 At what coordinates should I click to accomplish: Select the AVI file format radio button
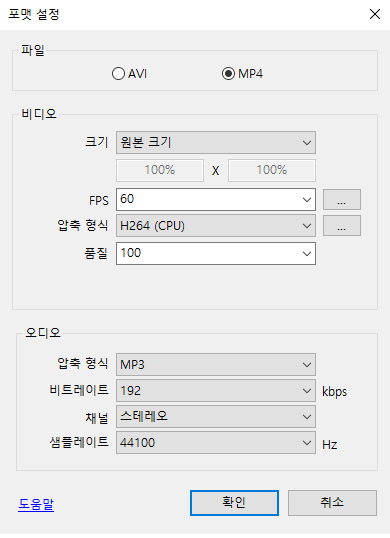(129, 74)
